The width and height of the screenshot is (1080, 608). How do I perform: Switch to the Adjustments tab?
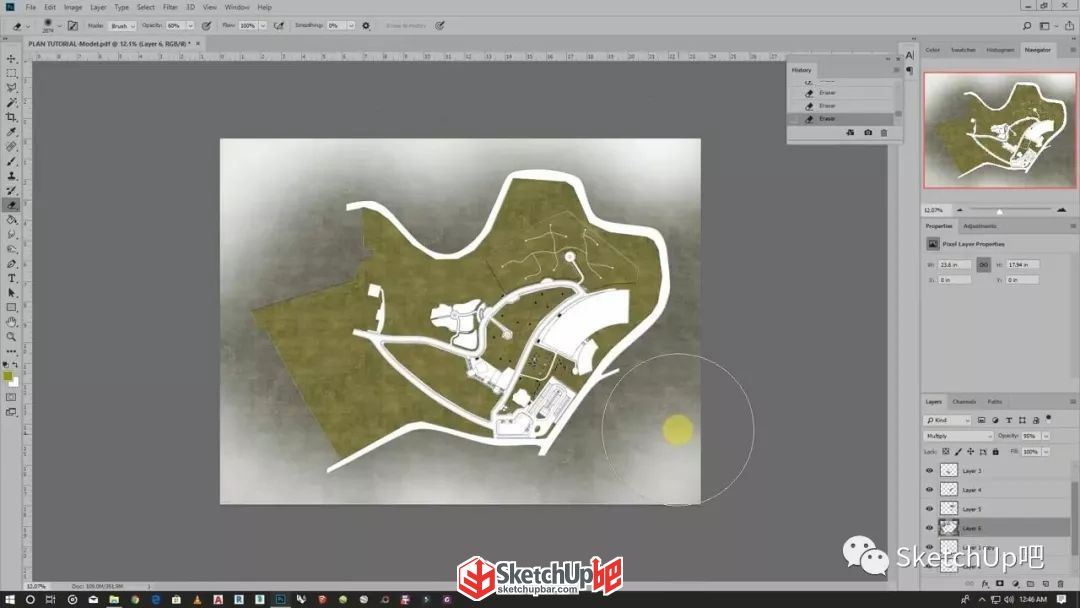(x=980, y=226)
